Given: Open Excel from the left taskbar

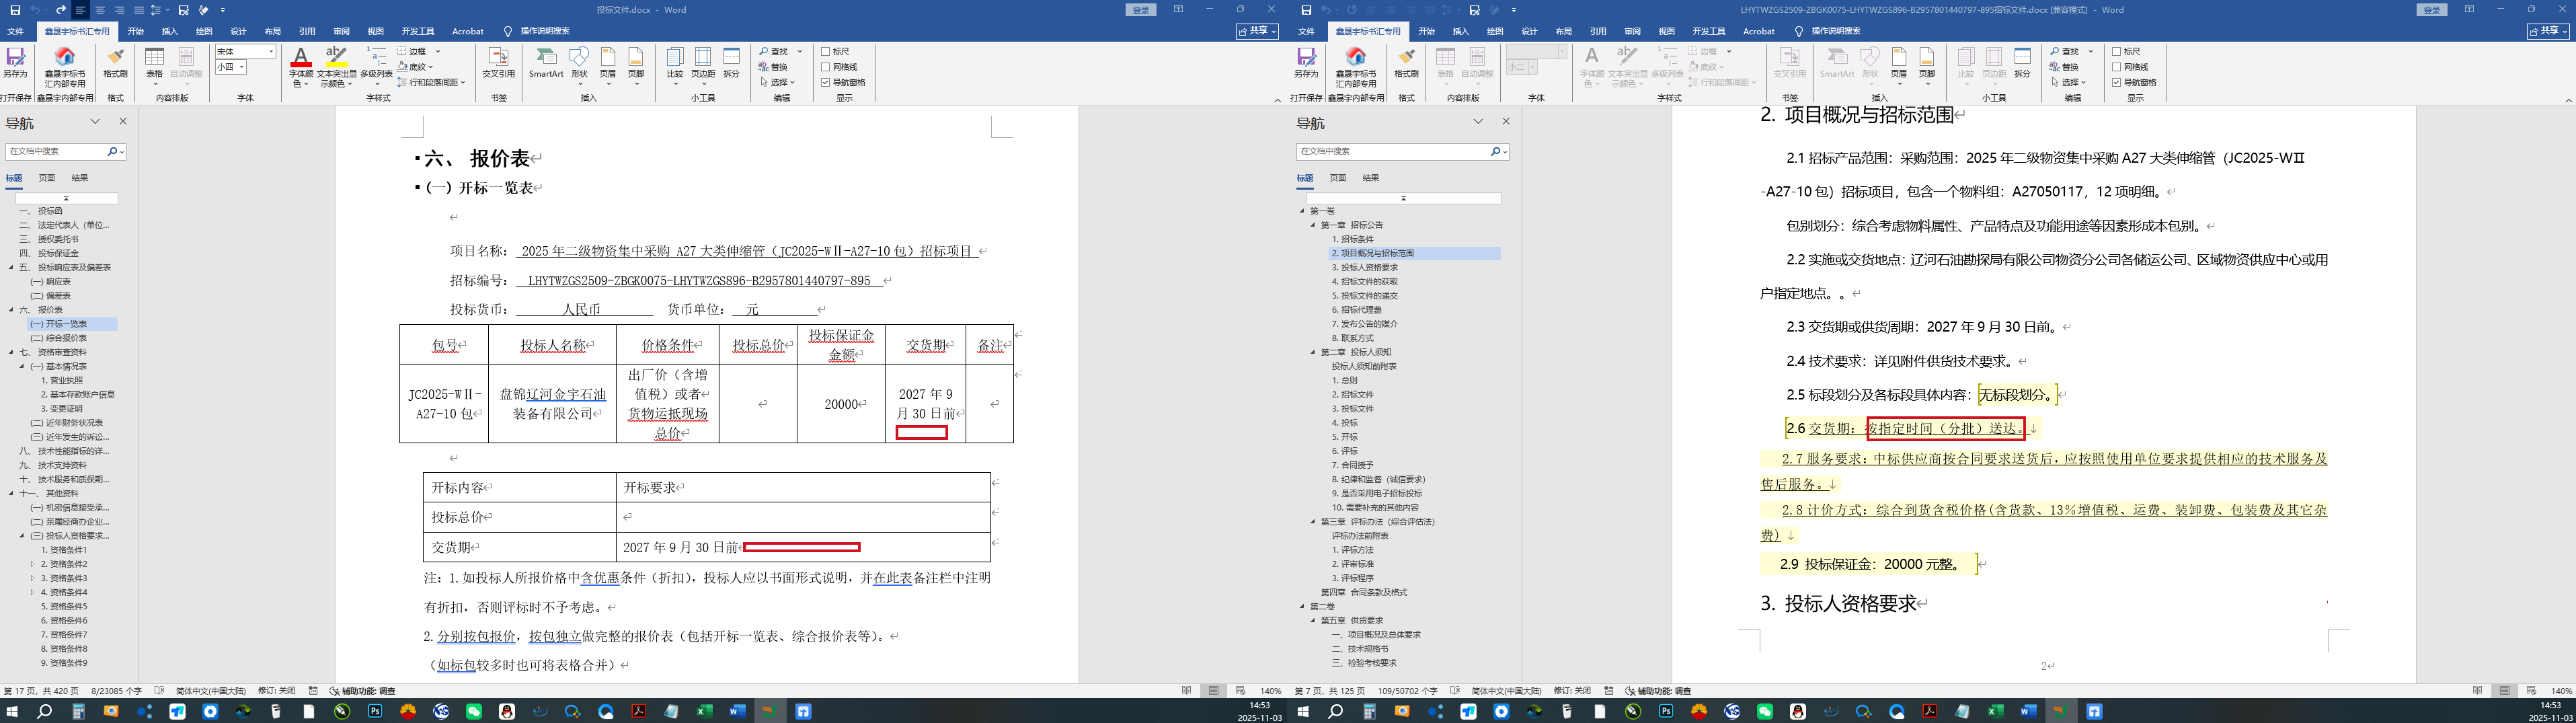Looking at the screenshot, I should (x=705, y=711).
